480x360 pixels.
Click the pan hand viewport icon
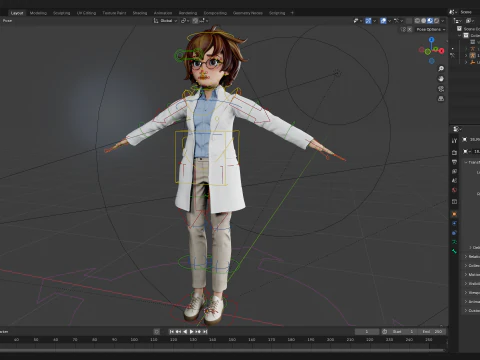[x=441, y=79]
